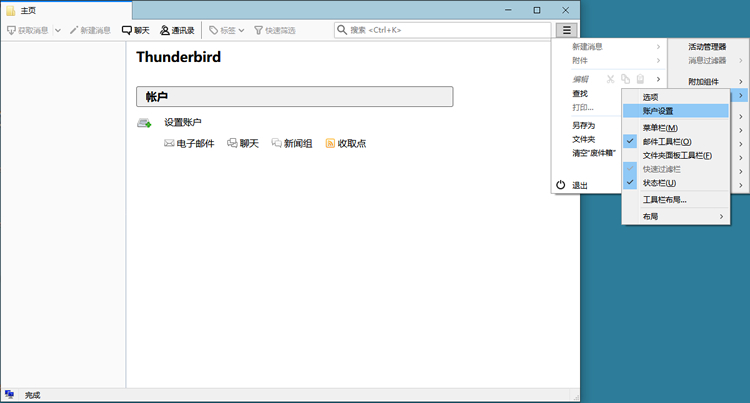Focus the 搜索 <Ctrl+K> search box
750x403 pixels.
(x=442, y=30)
